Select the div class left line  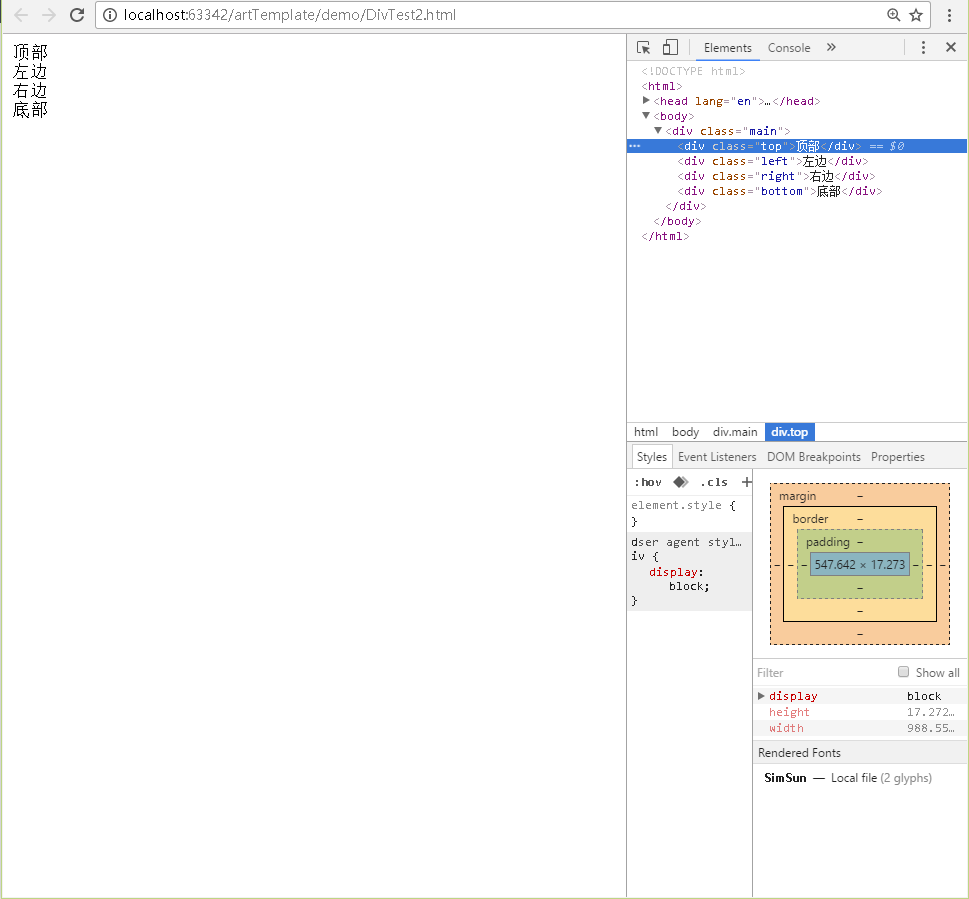772,161
